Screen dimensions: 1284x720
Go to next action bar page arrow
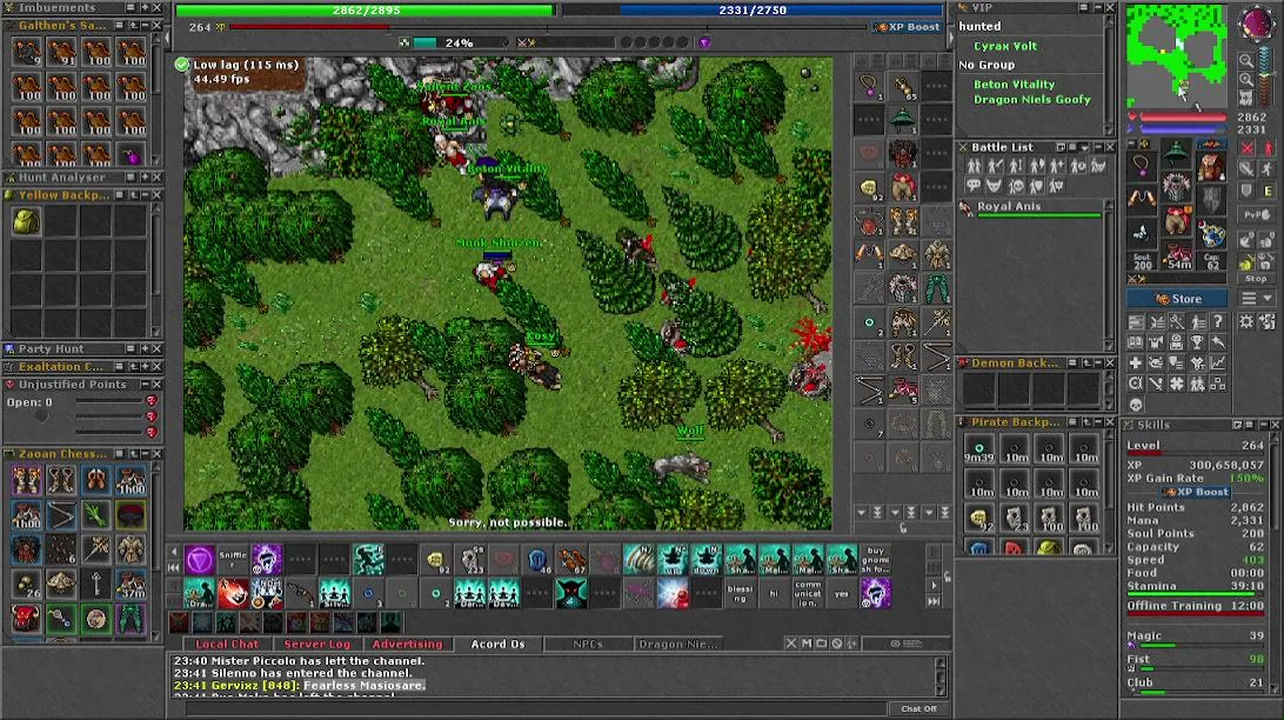tap(933, 587)
